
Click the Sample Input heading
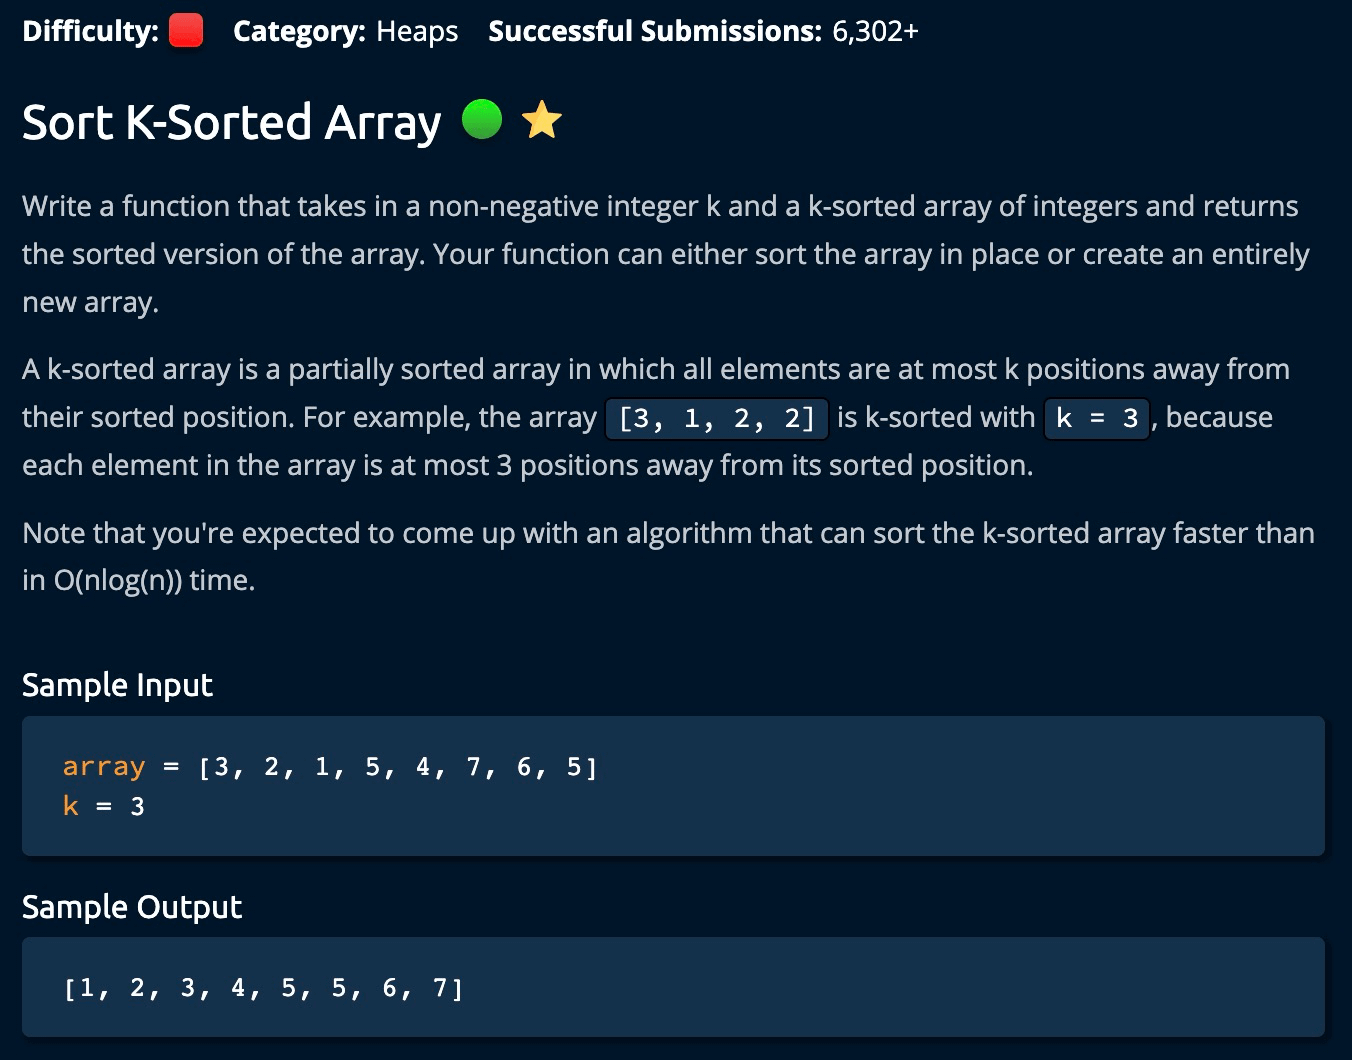click(x=117, y=685)
